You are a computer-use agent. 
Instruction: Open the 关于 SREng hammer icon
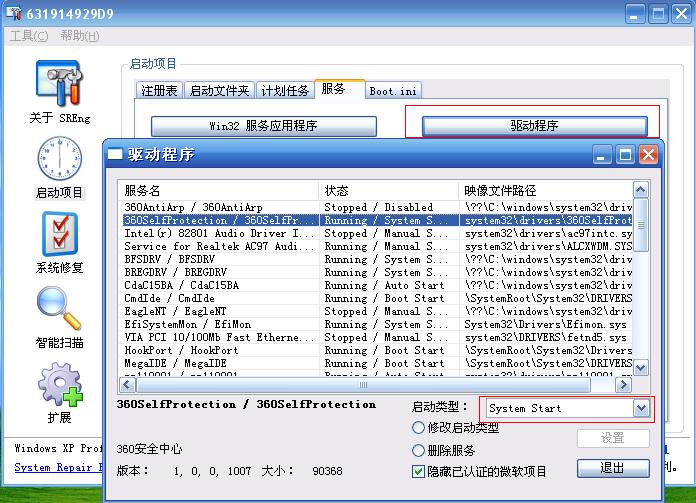59,83
